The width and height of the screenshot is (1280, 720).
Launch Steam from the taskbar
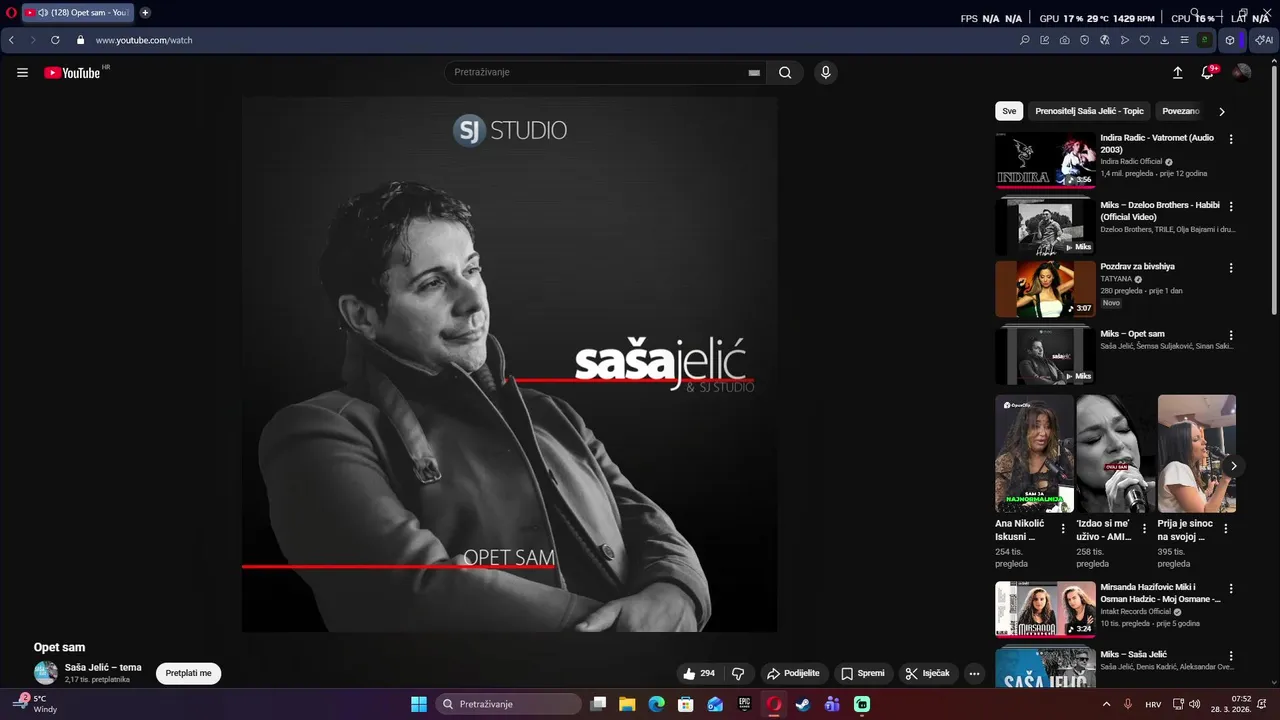point(802,704)
